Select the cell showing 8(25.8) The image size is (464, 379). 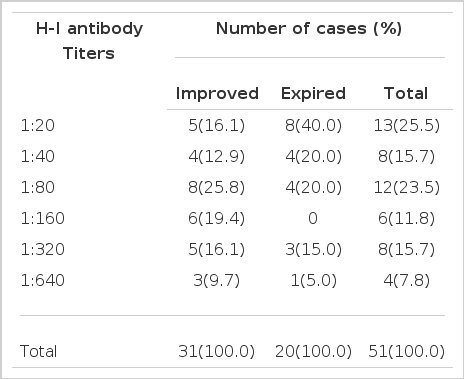(x=217, y=187)
